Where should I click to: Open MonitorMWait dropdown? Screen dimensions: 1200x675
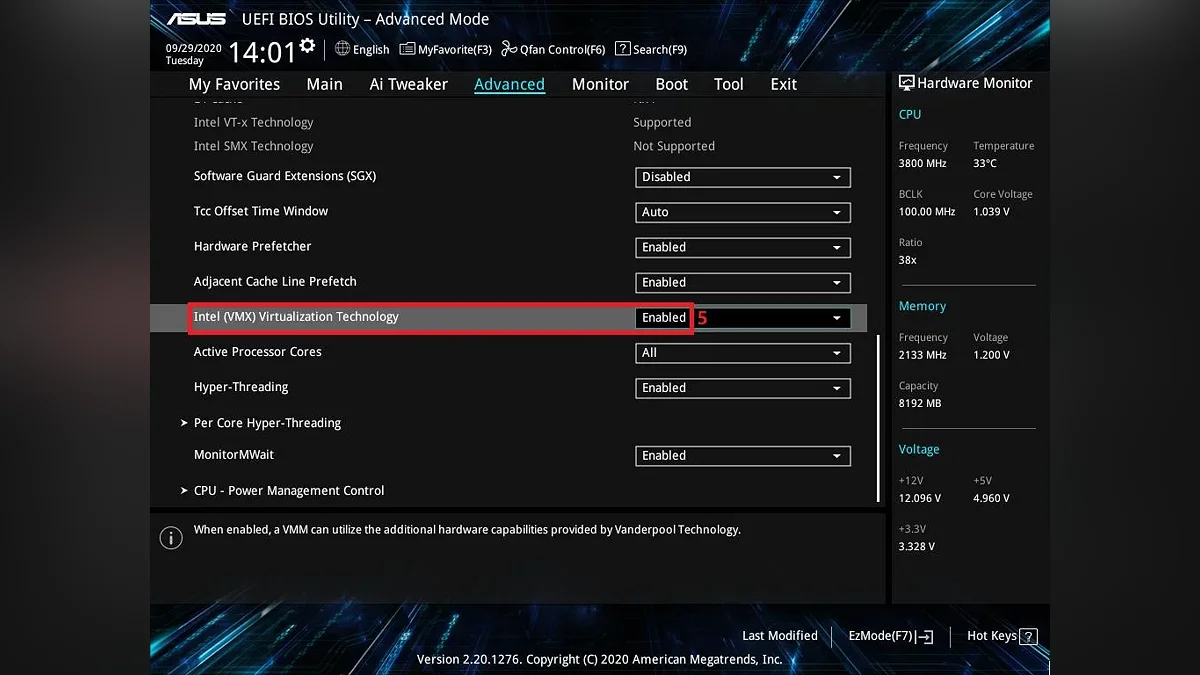(x=743, y=455)
